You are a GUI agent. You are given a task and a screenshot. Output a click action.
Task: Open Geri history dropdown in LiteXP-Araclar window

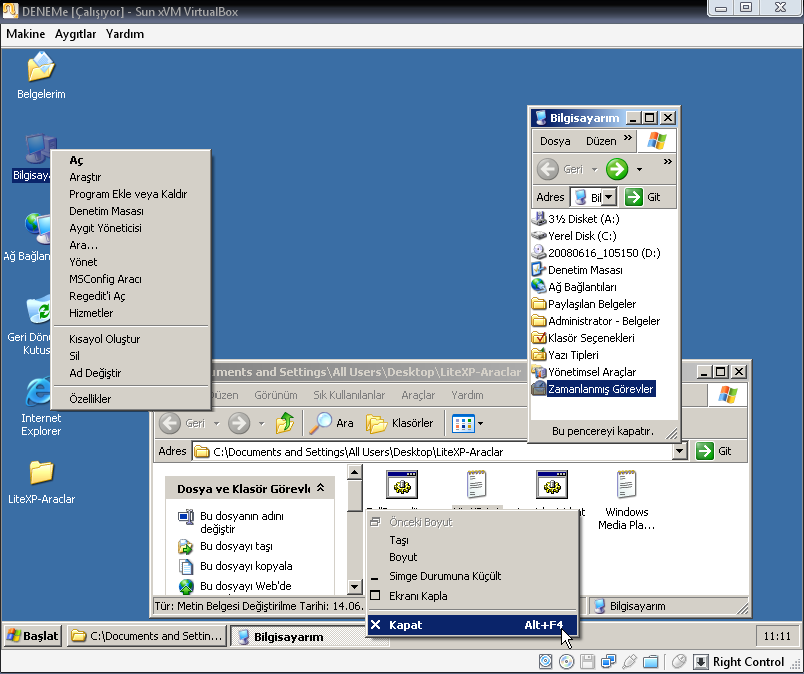point(216,424)
